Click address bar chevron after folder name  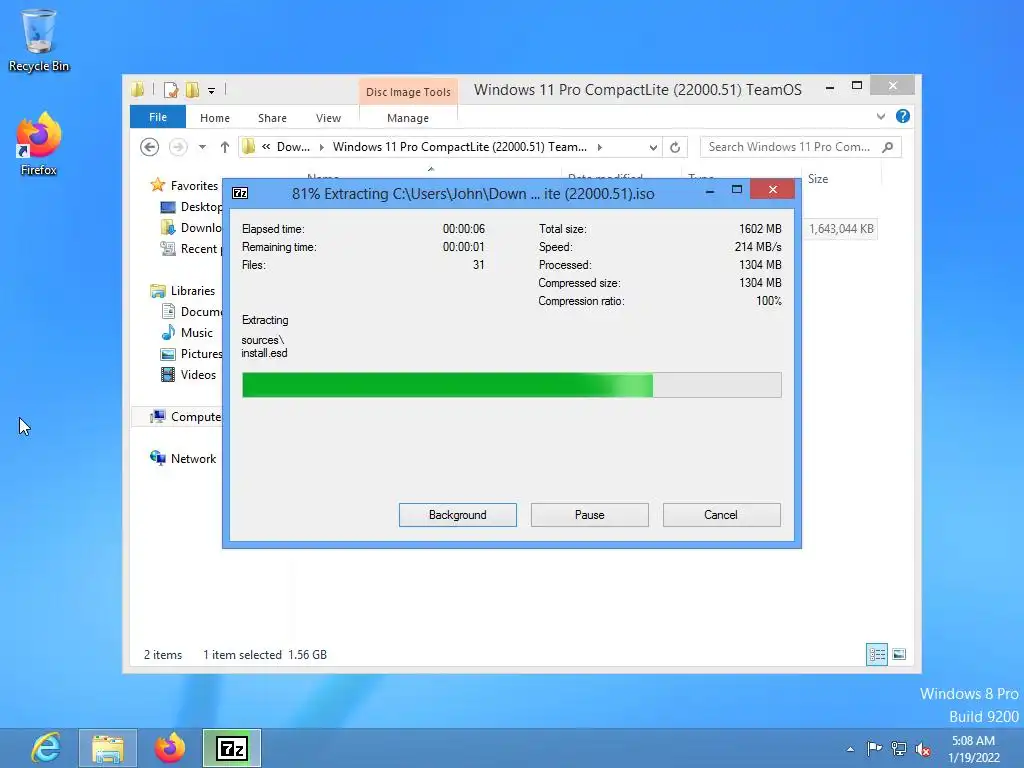point(600,147)
